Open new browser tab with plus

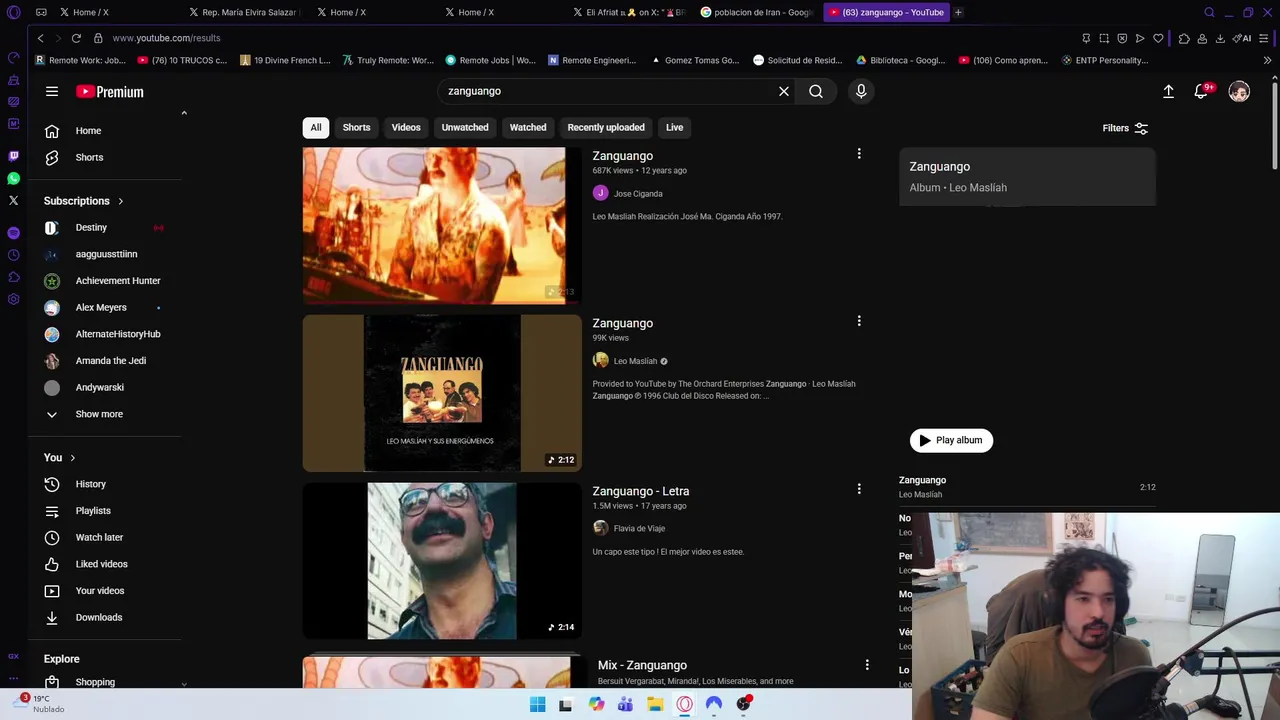pos(958,12)
